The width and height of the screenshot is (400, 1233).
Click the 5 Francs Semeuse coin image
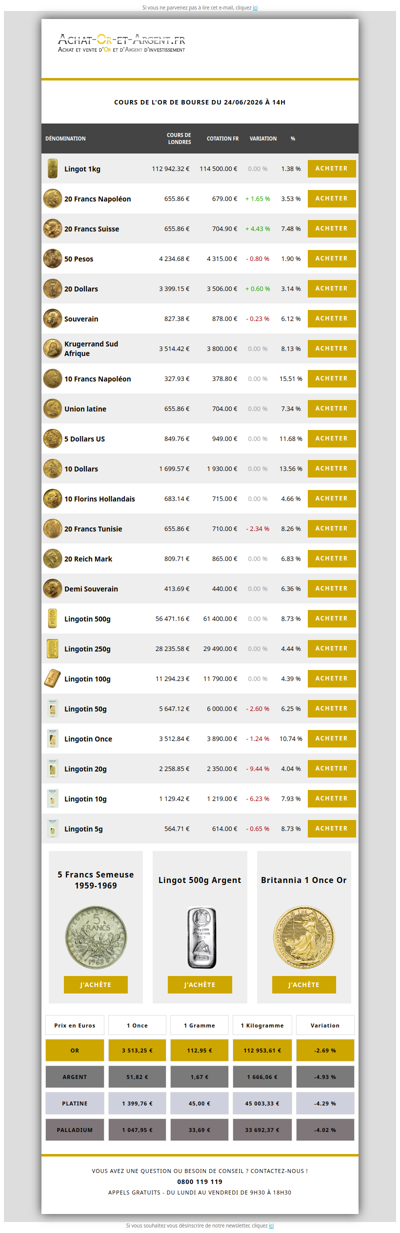coord(96,937)
